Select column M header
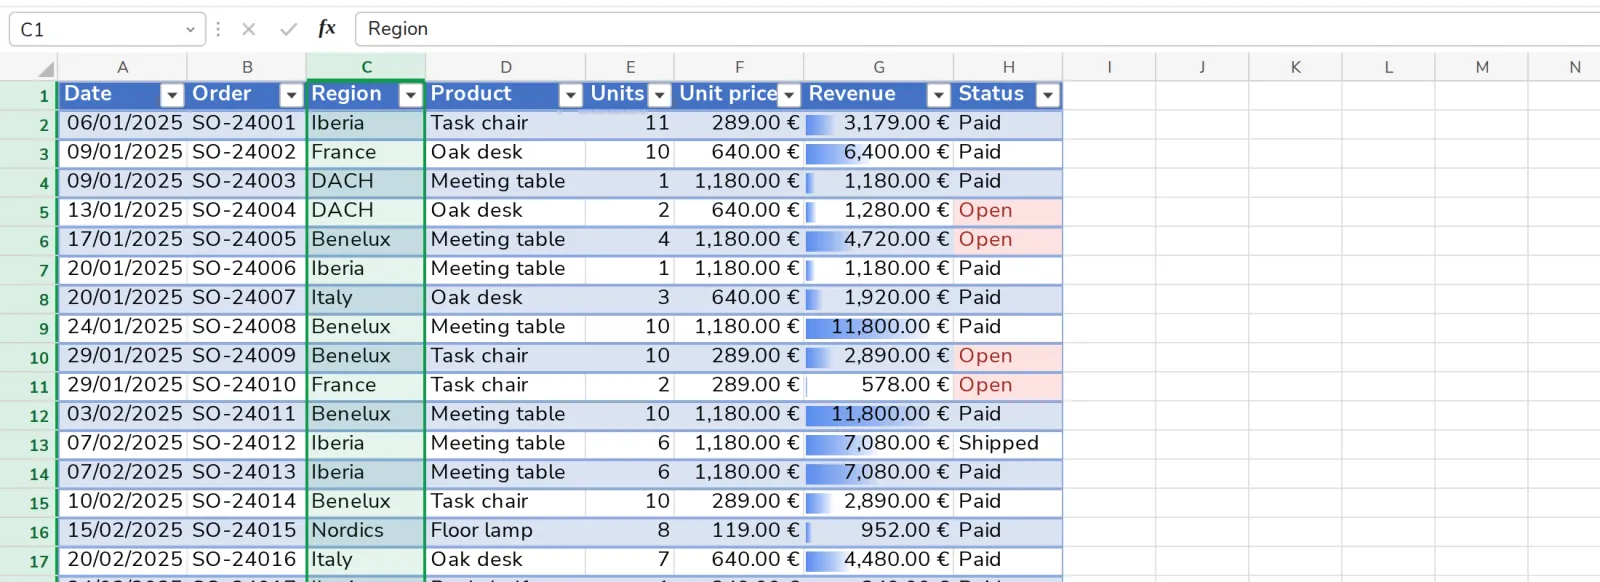 (x=1482, y=67)
